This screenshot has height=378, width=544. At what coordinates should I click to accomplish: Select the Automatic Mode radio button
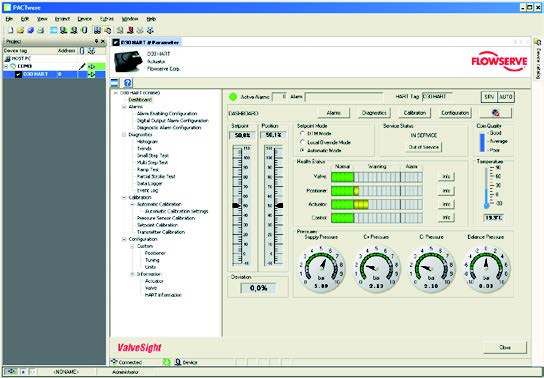(x=302, y=151)
